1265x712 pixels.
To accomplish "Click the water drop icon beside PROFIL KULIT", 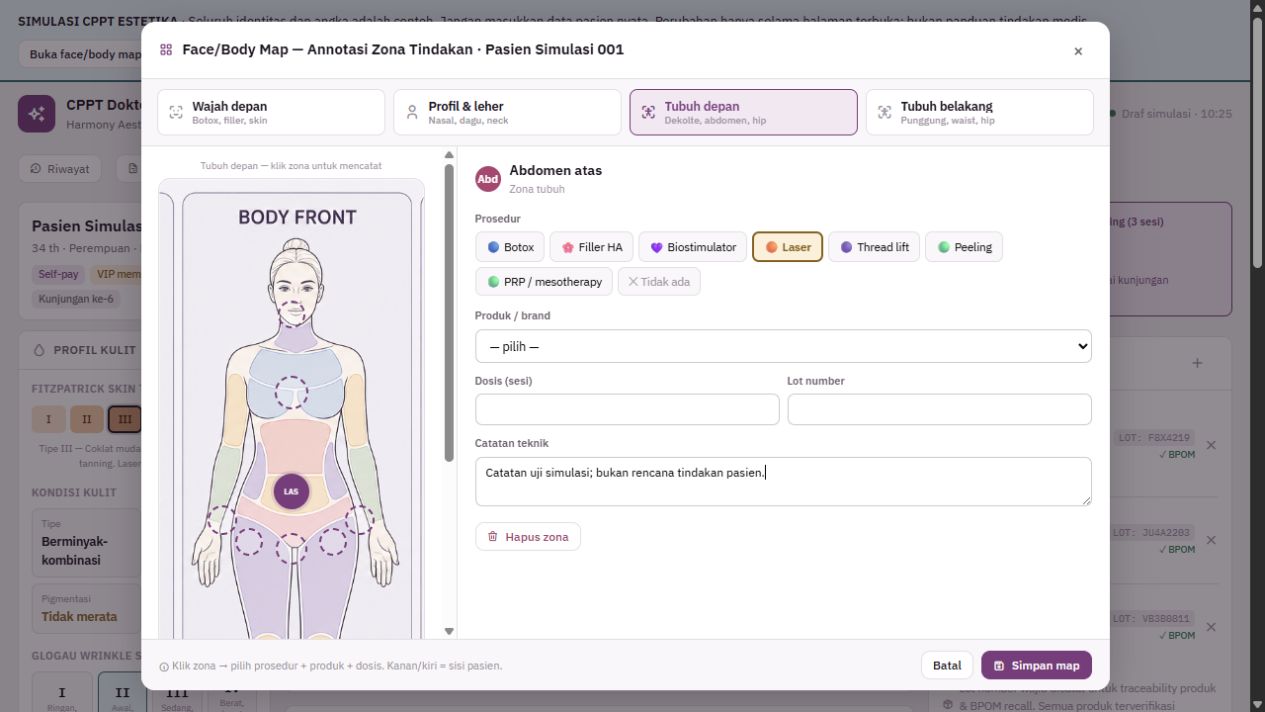I will [x=40, y=350].
